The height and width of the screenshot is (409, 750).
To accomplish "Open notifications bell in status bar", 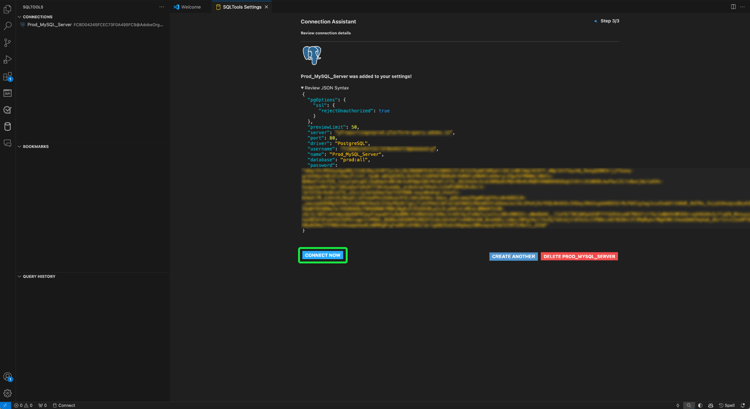I will click(x=743, y=405).
